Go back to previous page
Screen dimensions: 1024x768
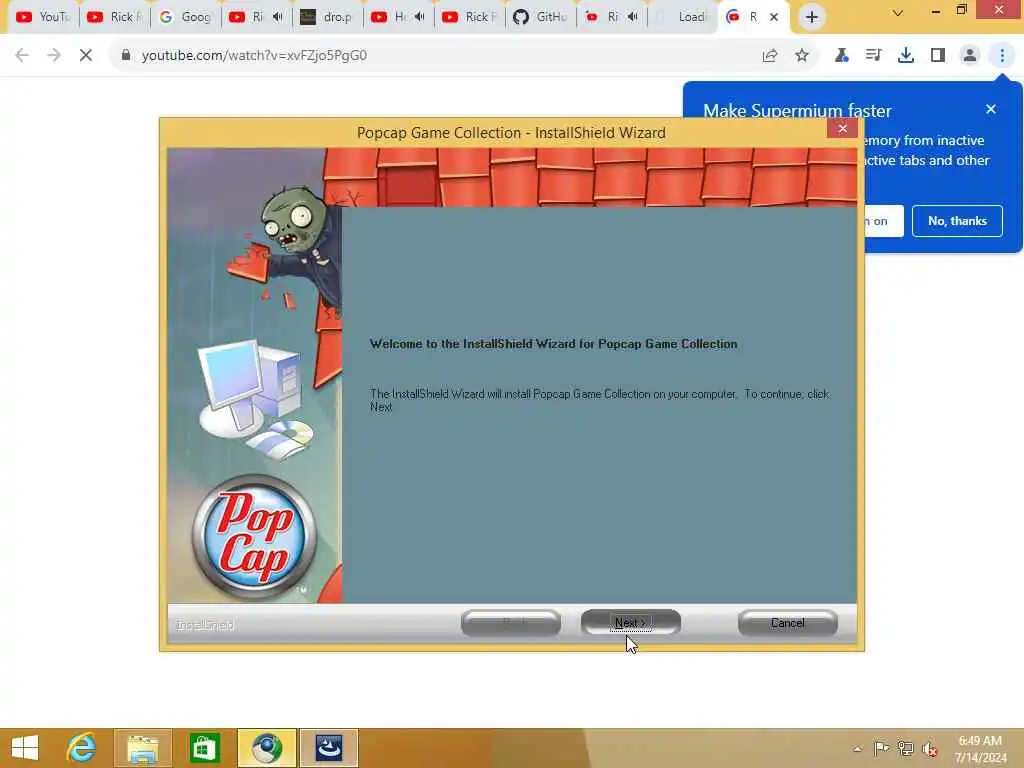click(x=22, y=56)
